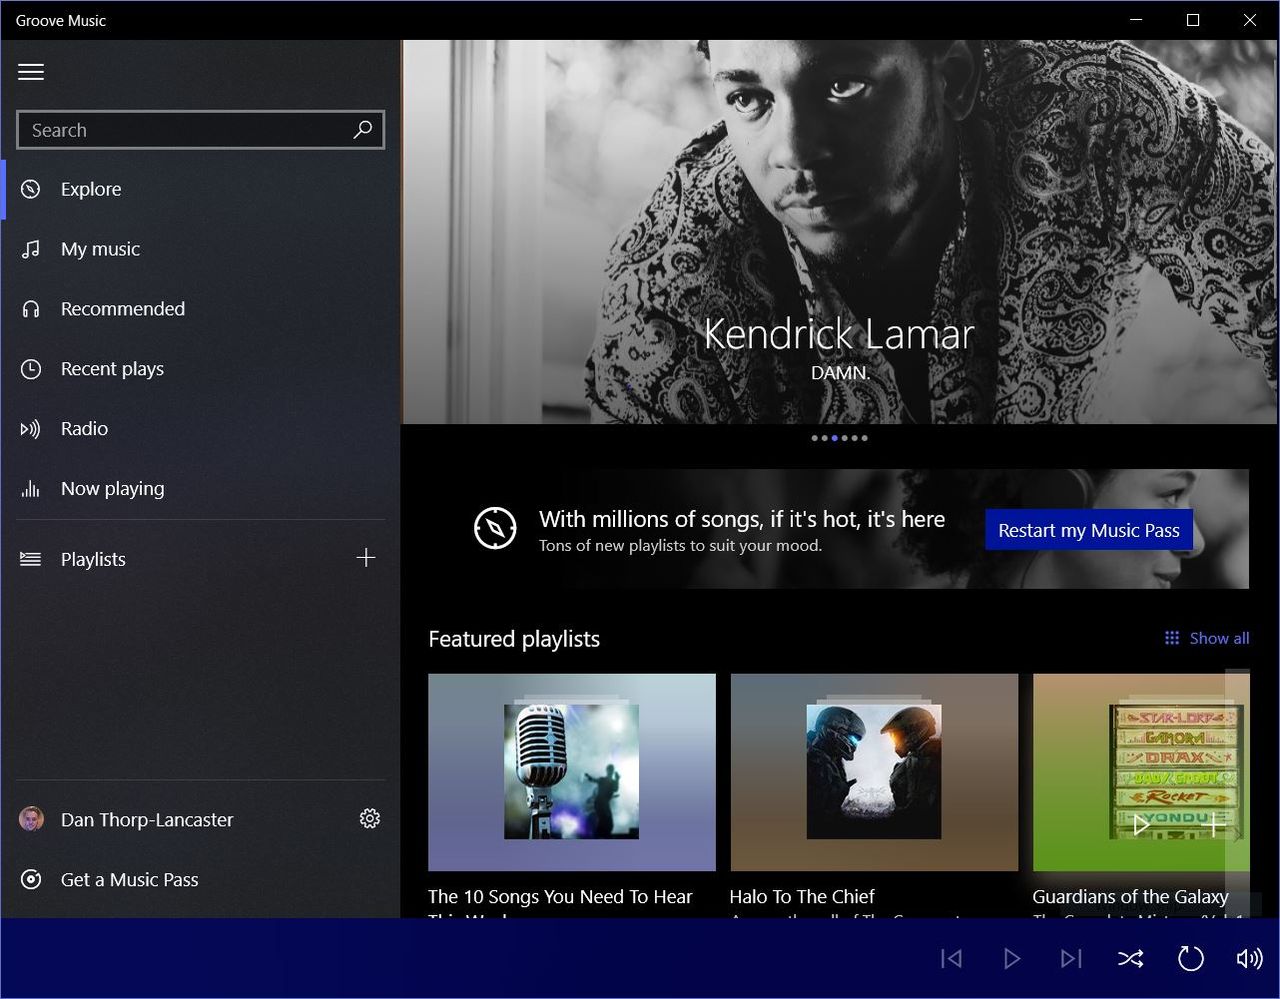1280x999 pixels.
Task: Open Recent plays
Action: (201, 369)
